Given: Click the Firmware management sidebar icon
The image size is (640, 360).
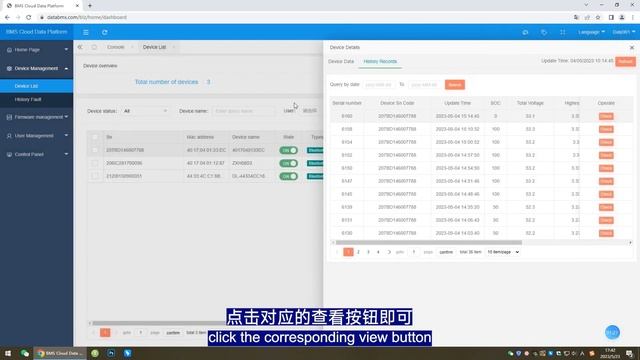Looking at the screenshot, I should click(9, 117).
